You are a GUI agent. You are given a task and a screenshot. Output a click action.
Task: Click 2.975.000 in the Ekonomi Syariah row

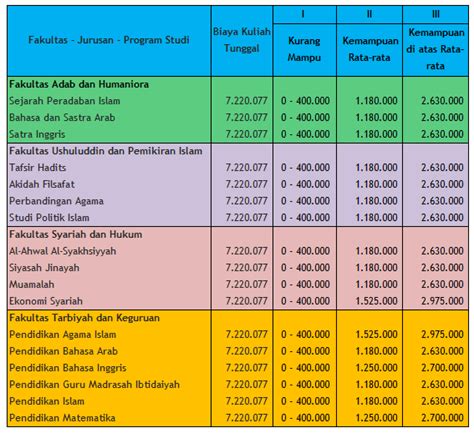442,301
